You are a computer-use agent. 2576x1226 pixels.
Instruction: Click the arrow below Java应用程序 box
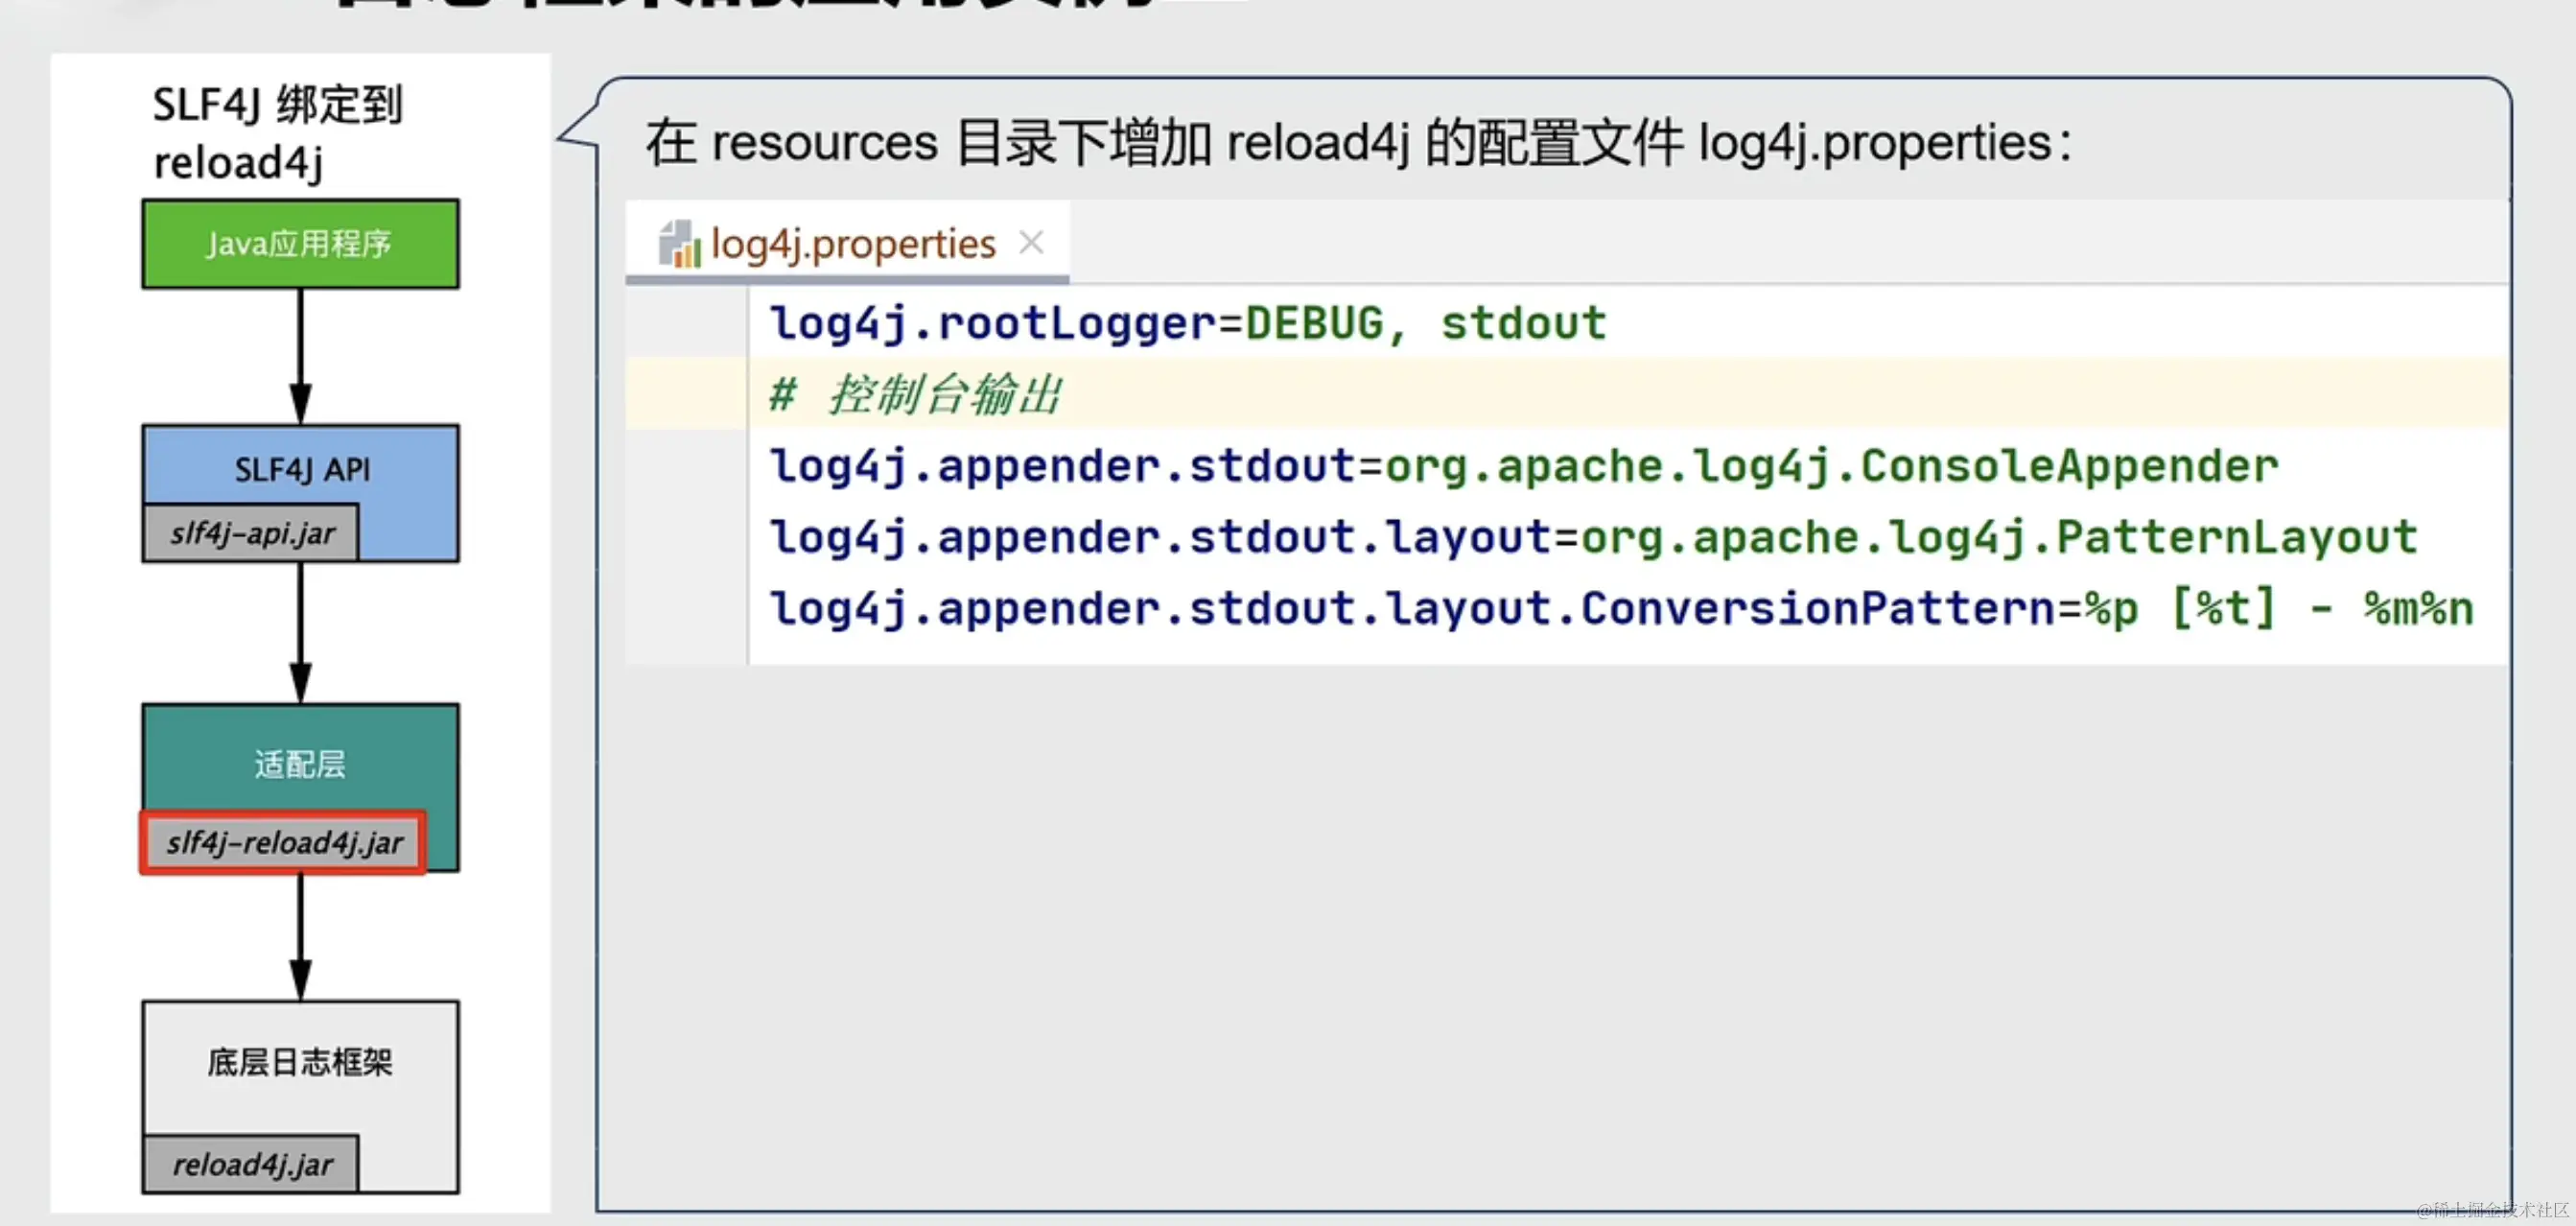300,355
